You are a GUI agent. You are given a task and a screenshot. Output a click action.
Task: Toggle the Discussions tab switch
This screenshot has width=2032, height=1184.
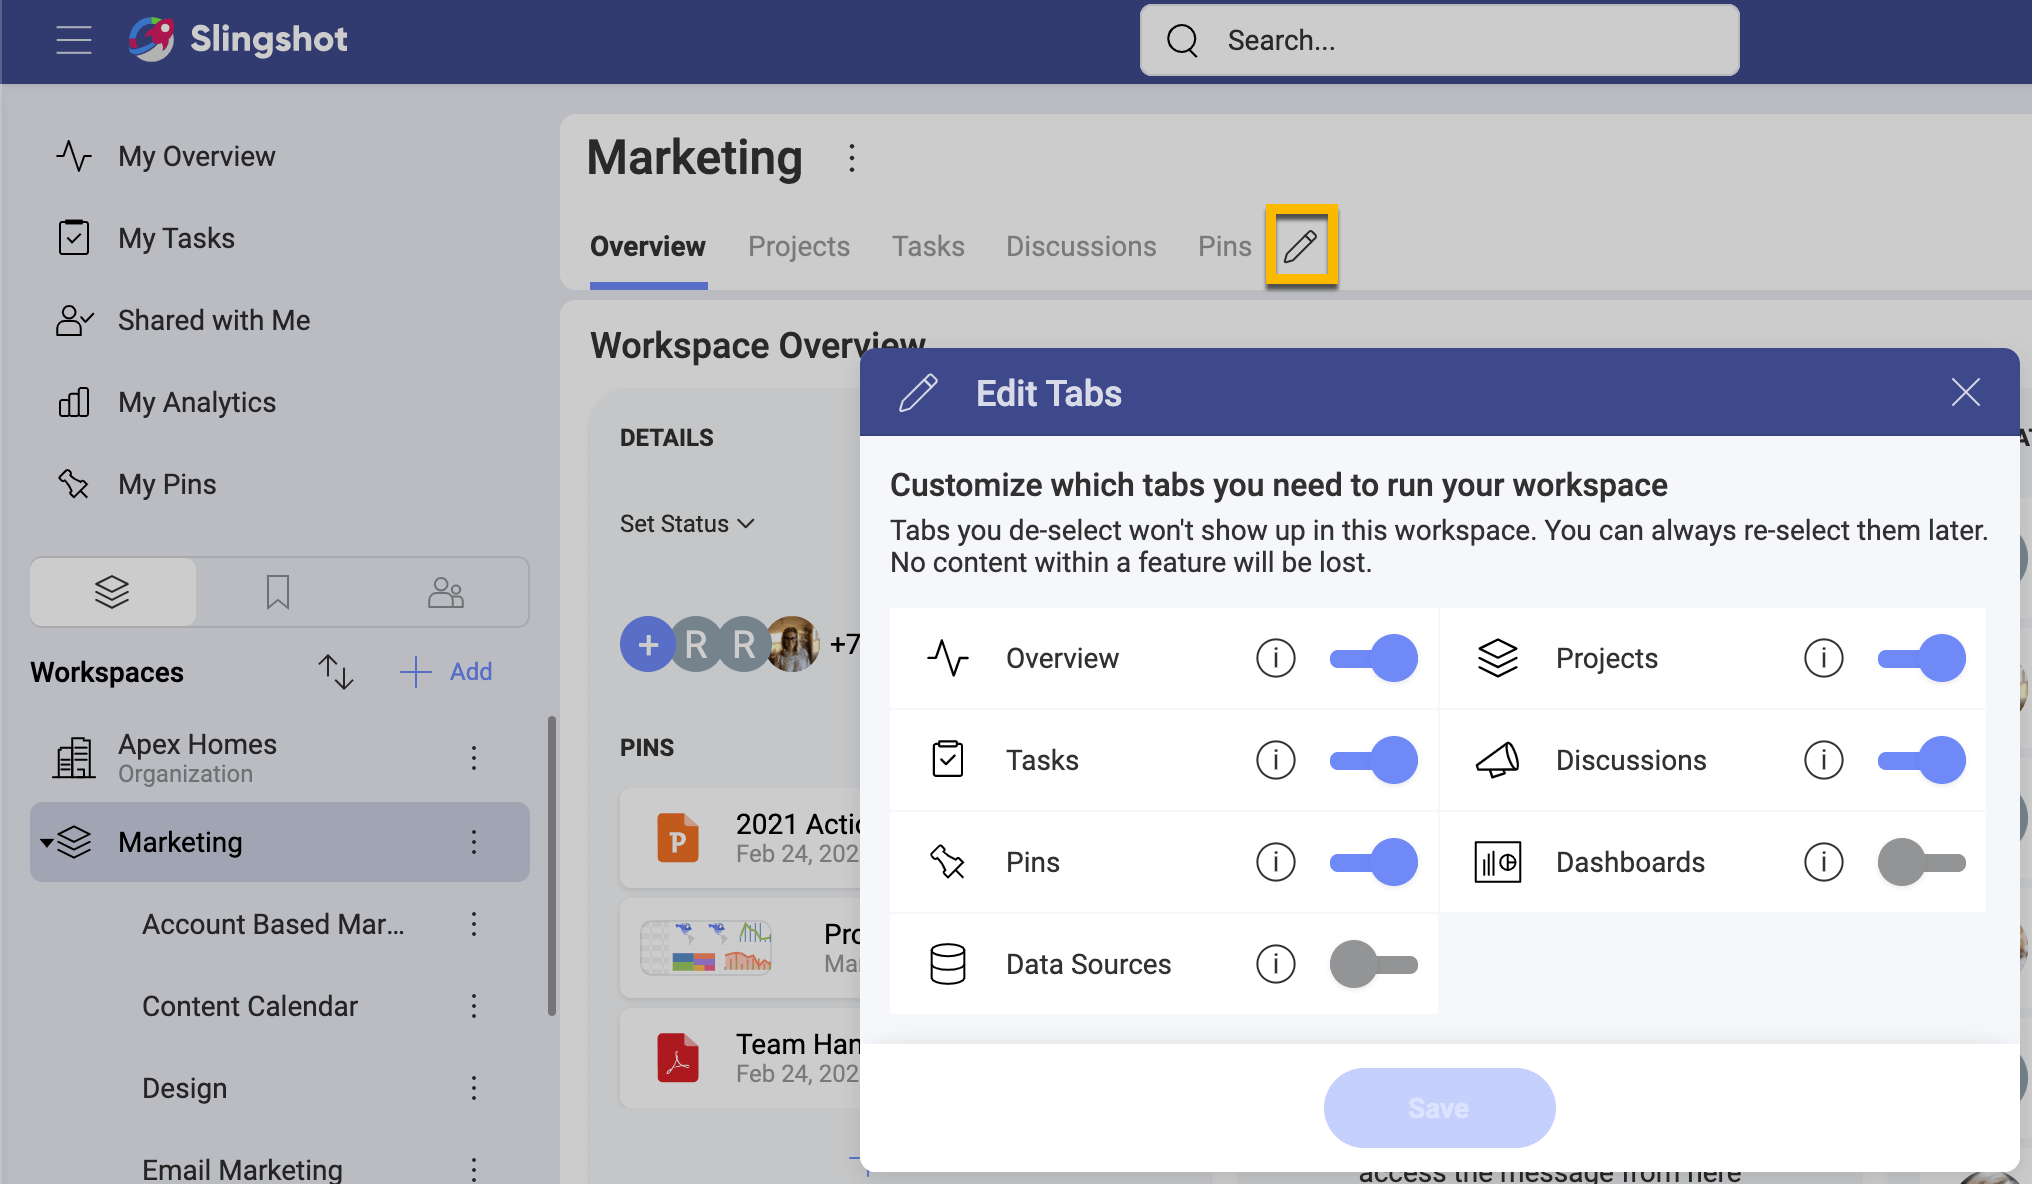[1922, 760]
